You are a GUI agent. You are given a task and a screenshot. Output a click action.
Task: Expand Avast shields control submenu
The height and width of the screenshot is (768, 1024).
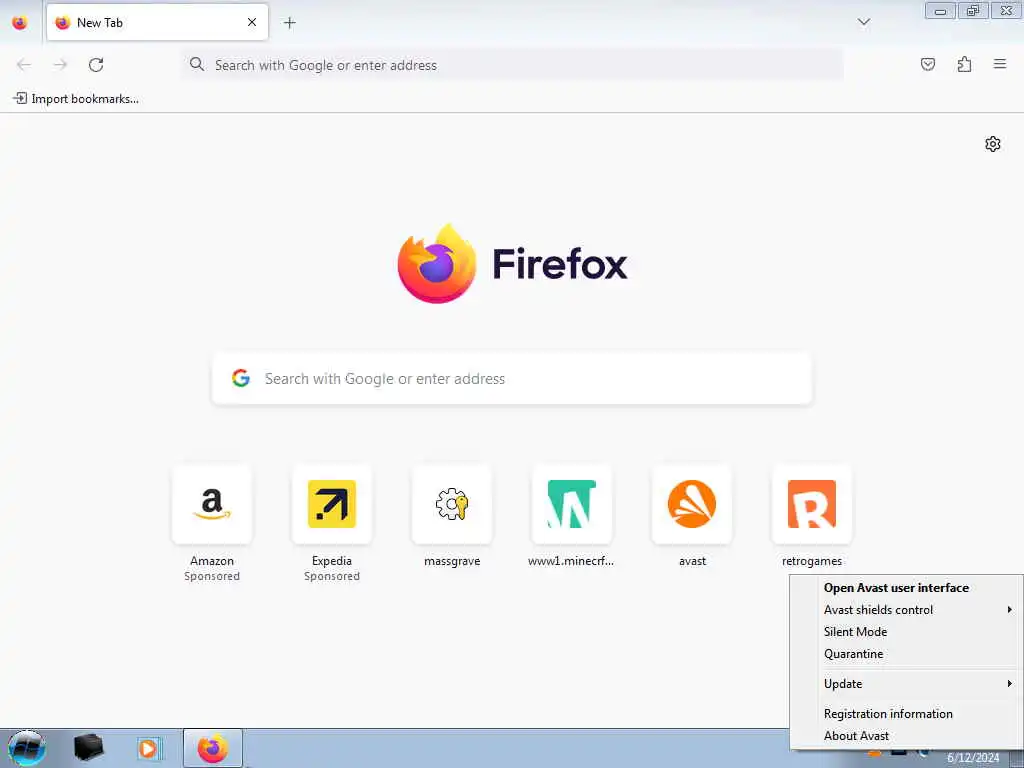pyautogui.click(x=906, y=610)
